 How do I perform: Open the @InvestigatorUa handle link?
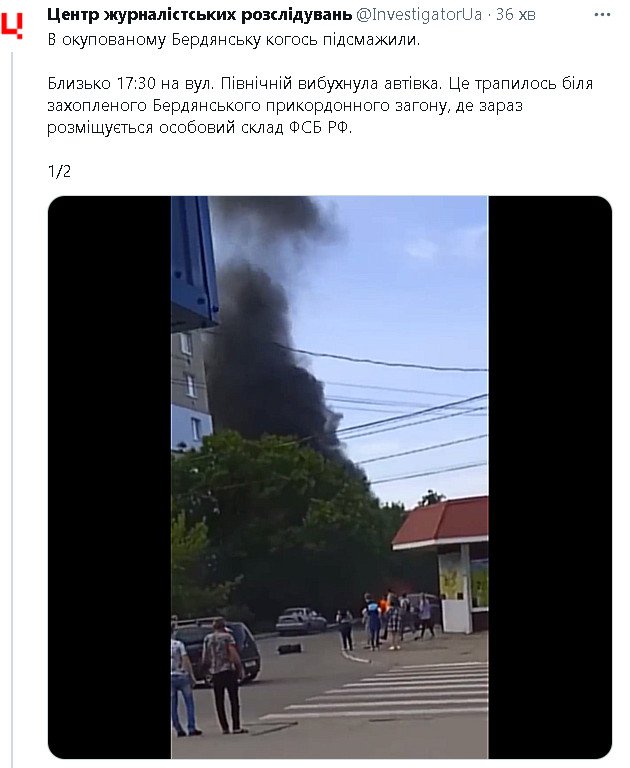click(419, 15)
